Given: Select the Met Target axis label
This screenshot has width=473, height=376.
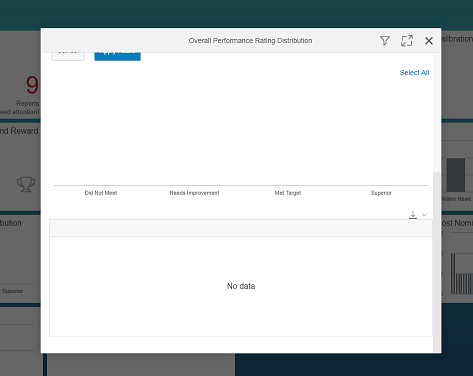Looking at the screenshot, I should pos(288,193).
